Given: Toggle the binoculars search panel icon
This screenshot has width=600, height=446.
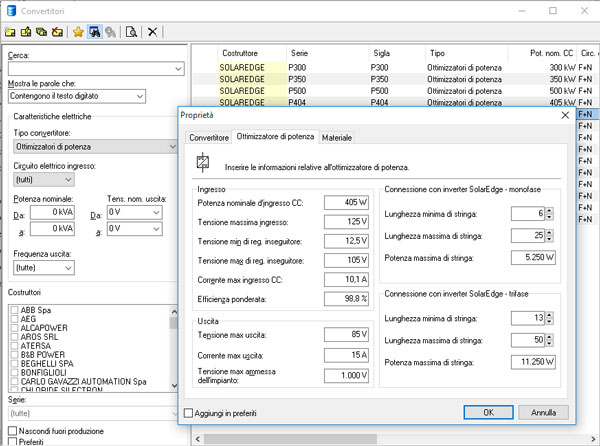Looking at the screenshot, I should coord(95,32).
